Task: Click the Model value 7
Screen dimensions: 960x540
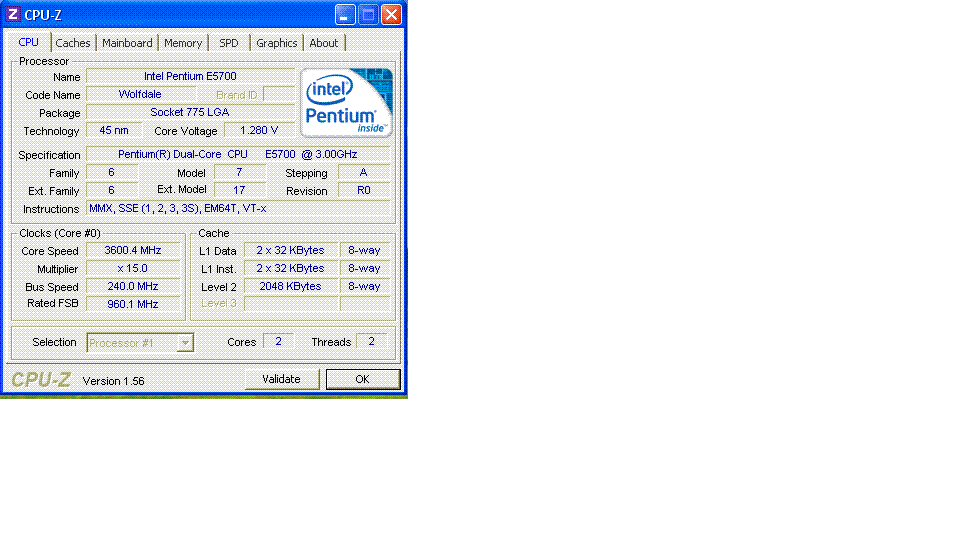Action: pos(239,173)
